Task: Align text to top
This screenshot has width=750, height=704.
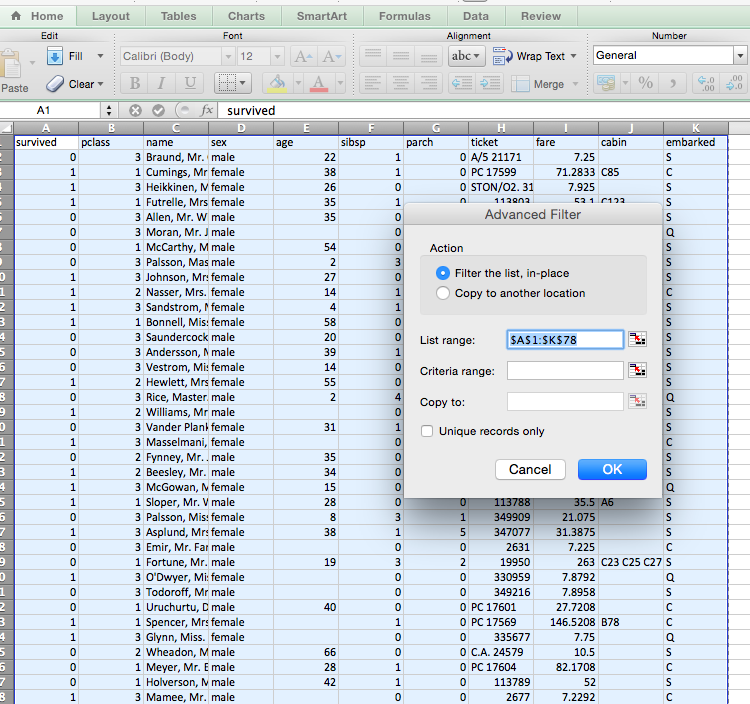Action: pos(373,56)
